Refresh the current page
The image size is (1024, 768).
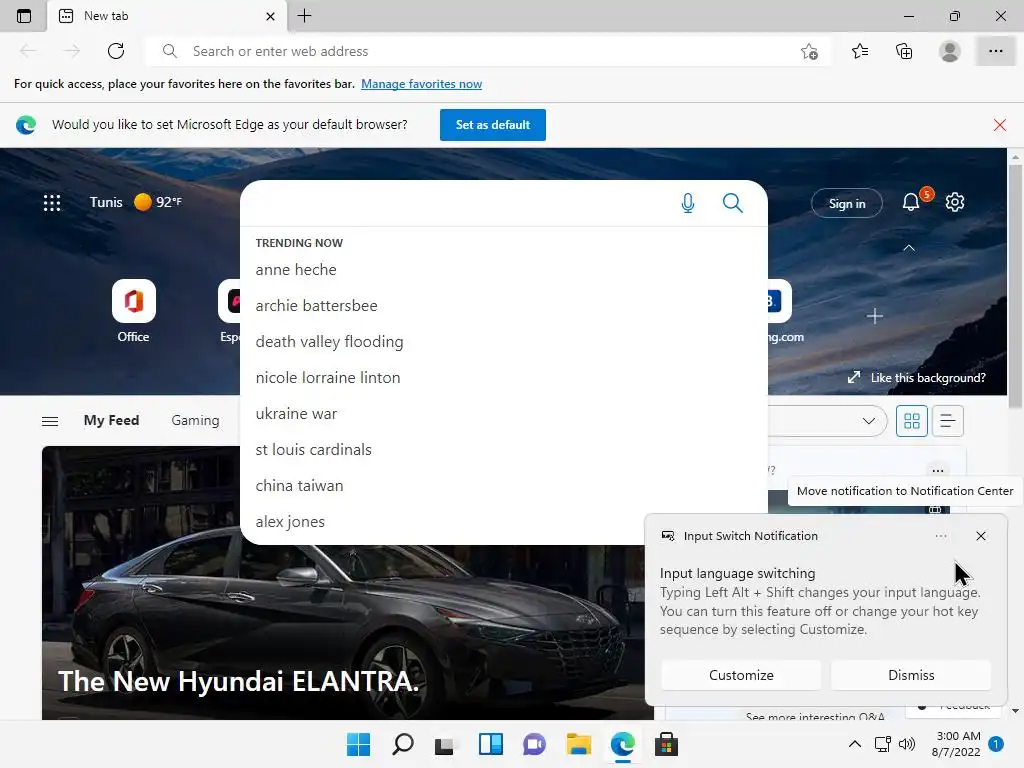click(116, 51)
